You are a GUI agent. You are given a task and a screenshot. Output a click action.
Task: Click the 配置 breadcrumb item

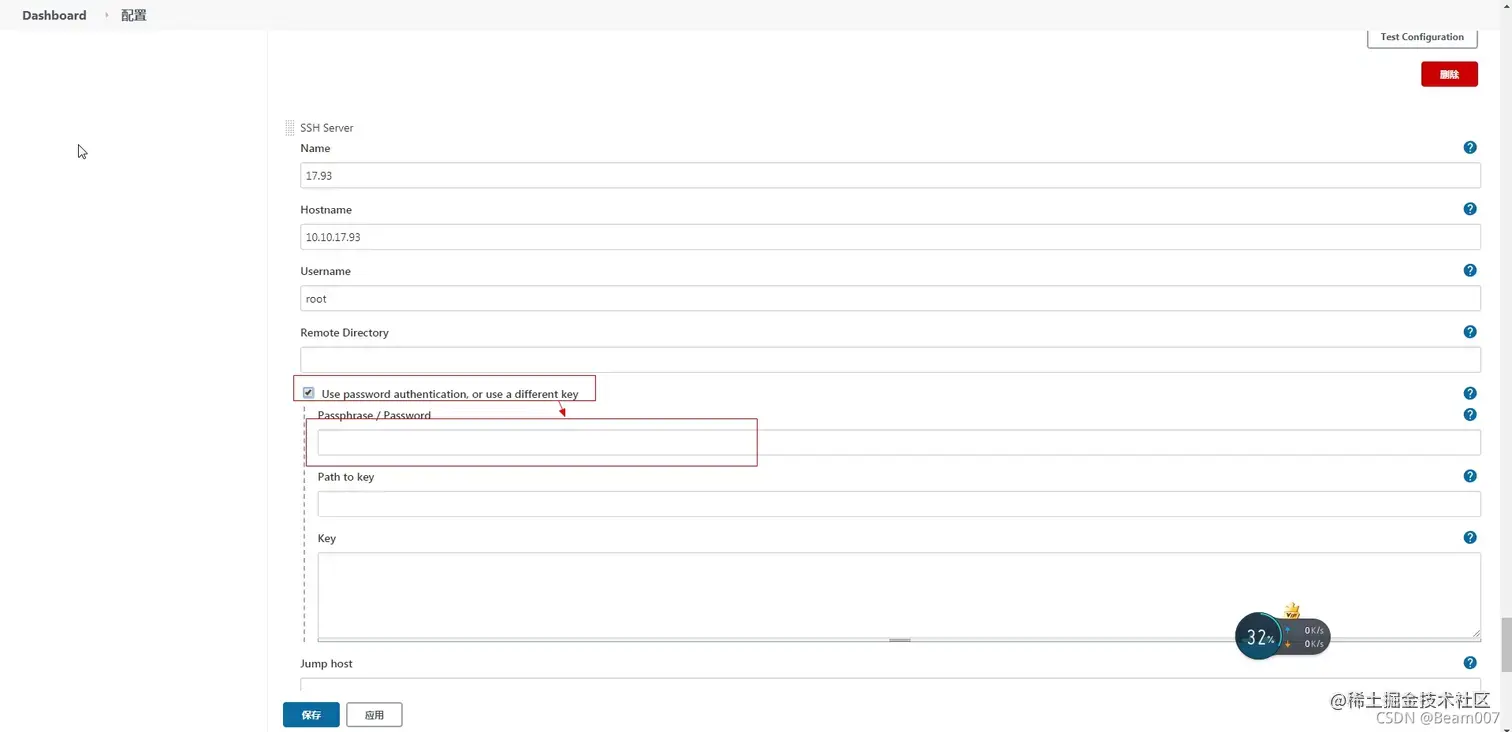coord(134,15)
